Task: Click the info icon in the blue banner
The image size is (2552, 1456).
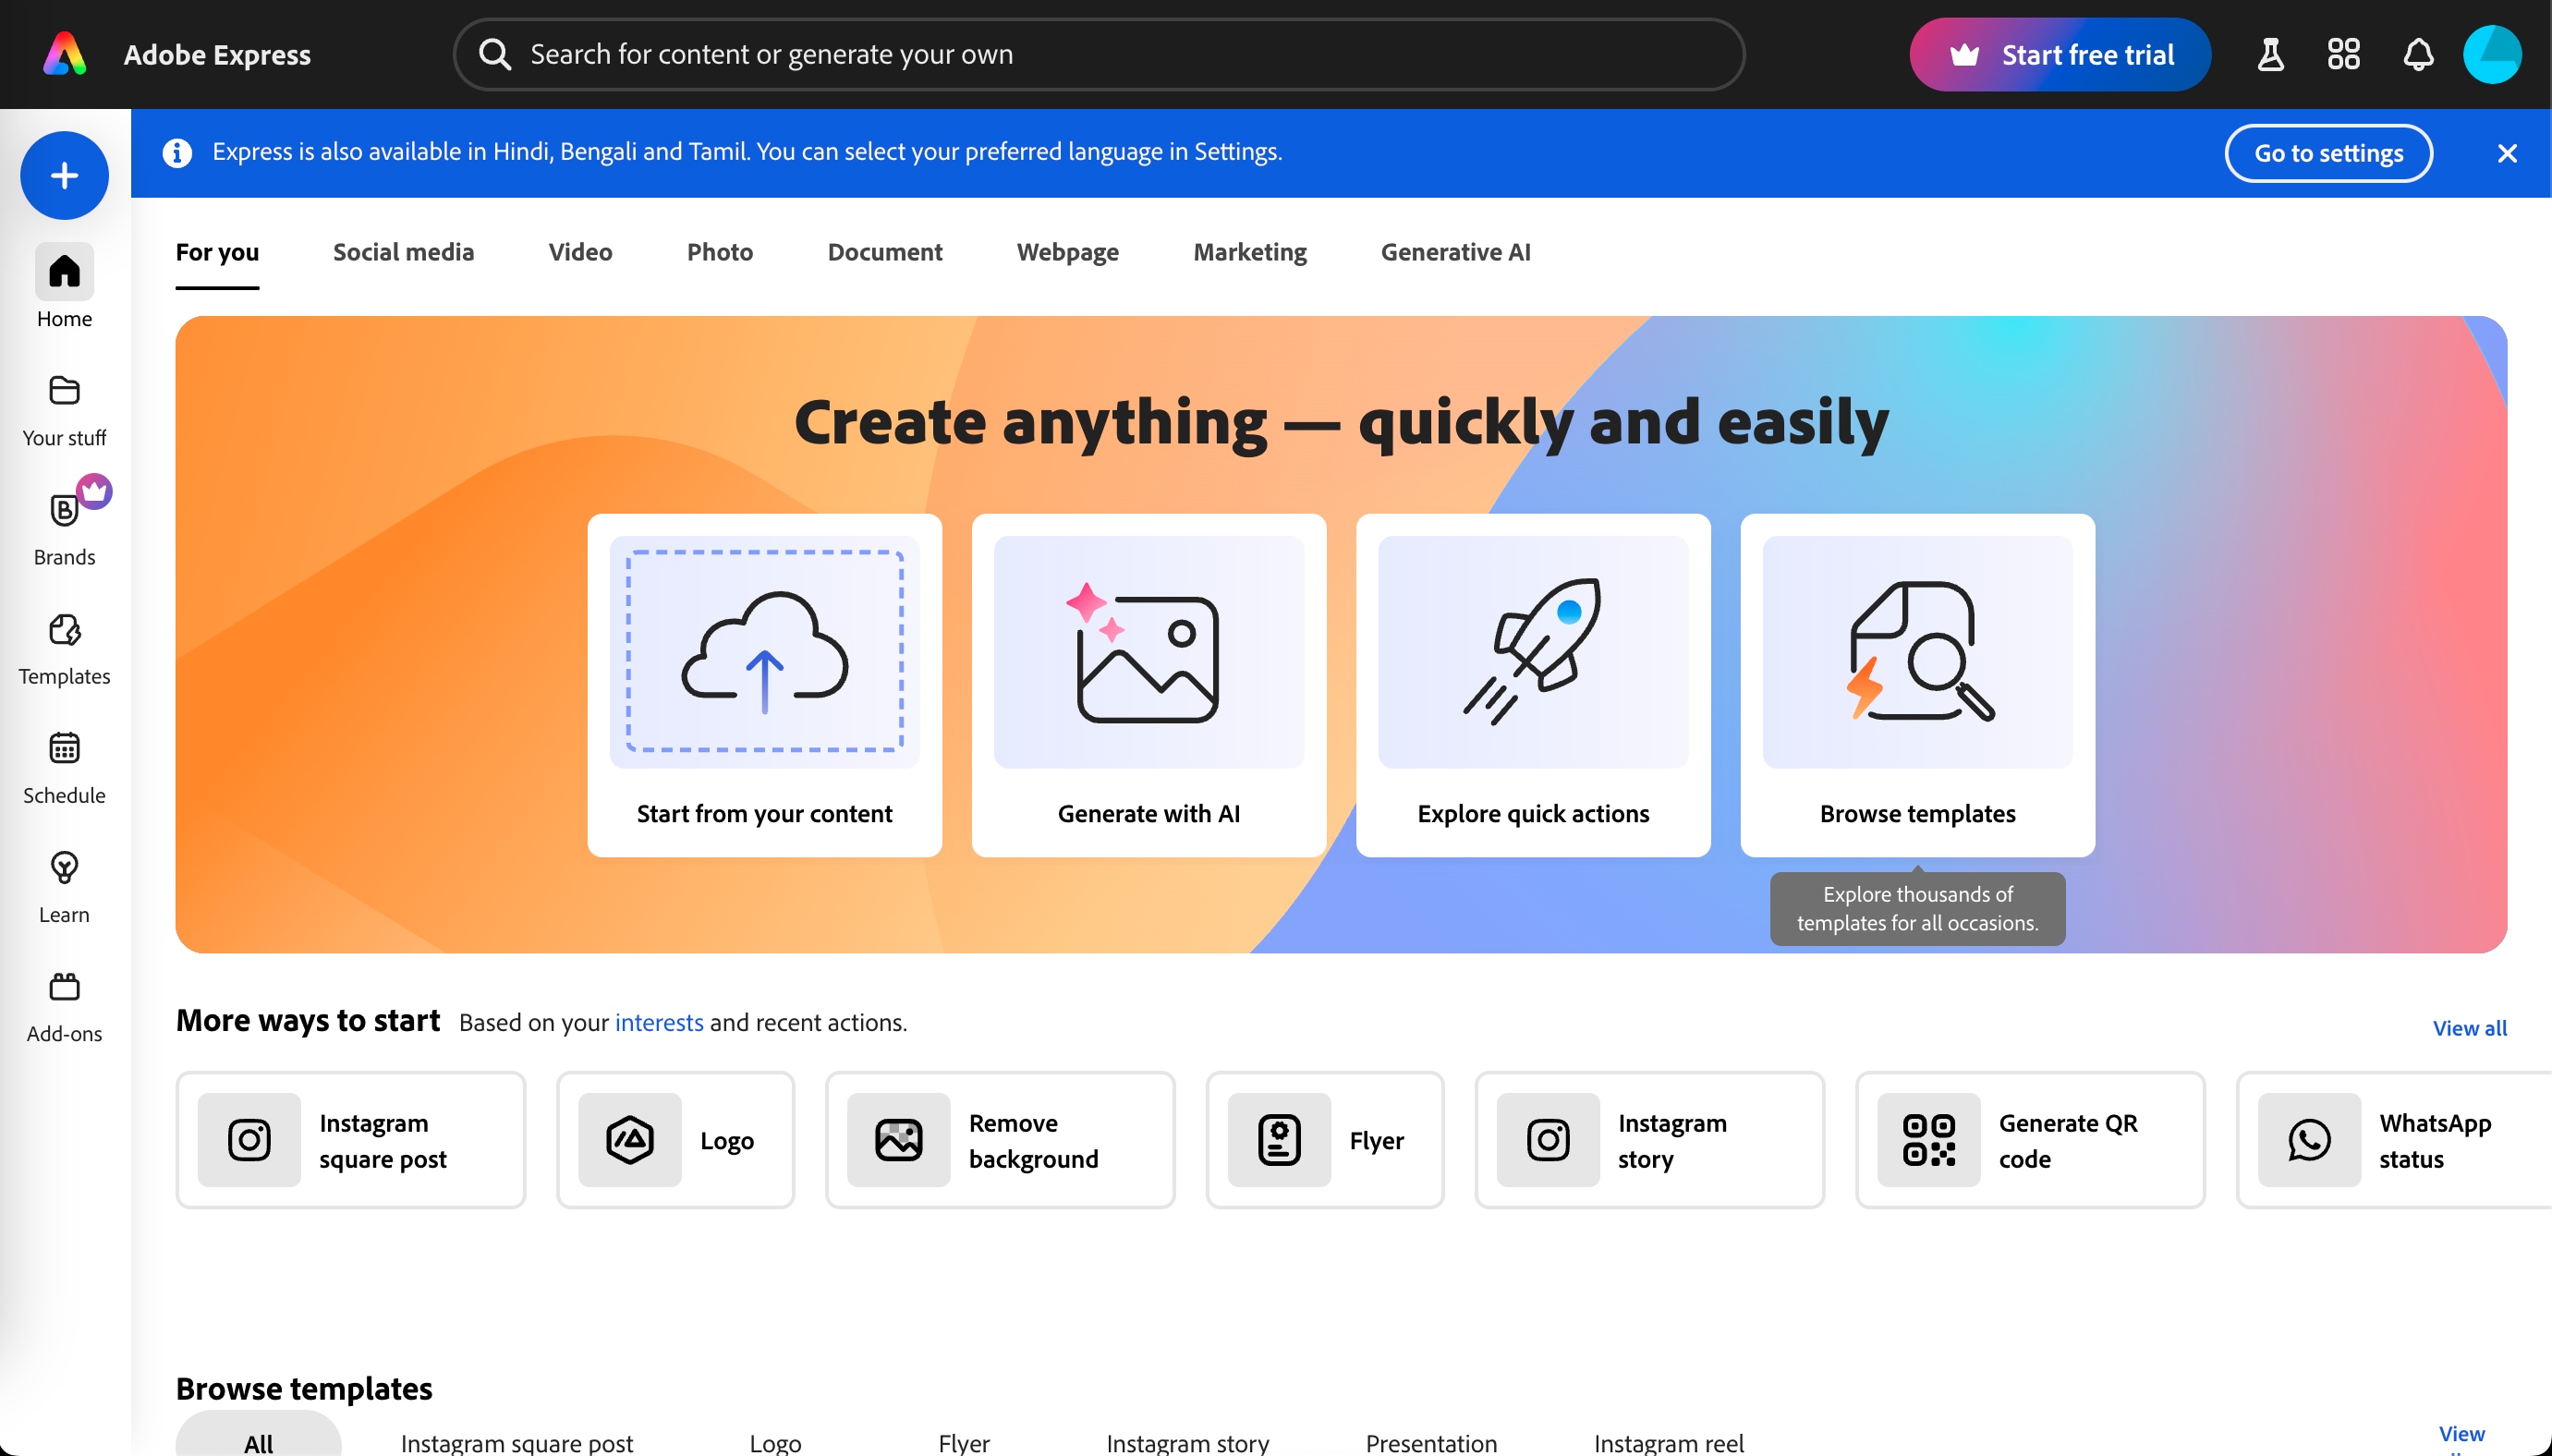Action: click(x=177, y=152)
